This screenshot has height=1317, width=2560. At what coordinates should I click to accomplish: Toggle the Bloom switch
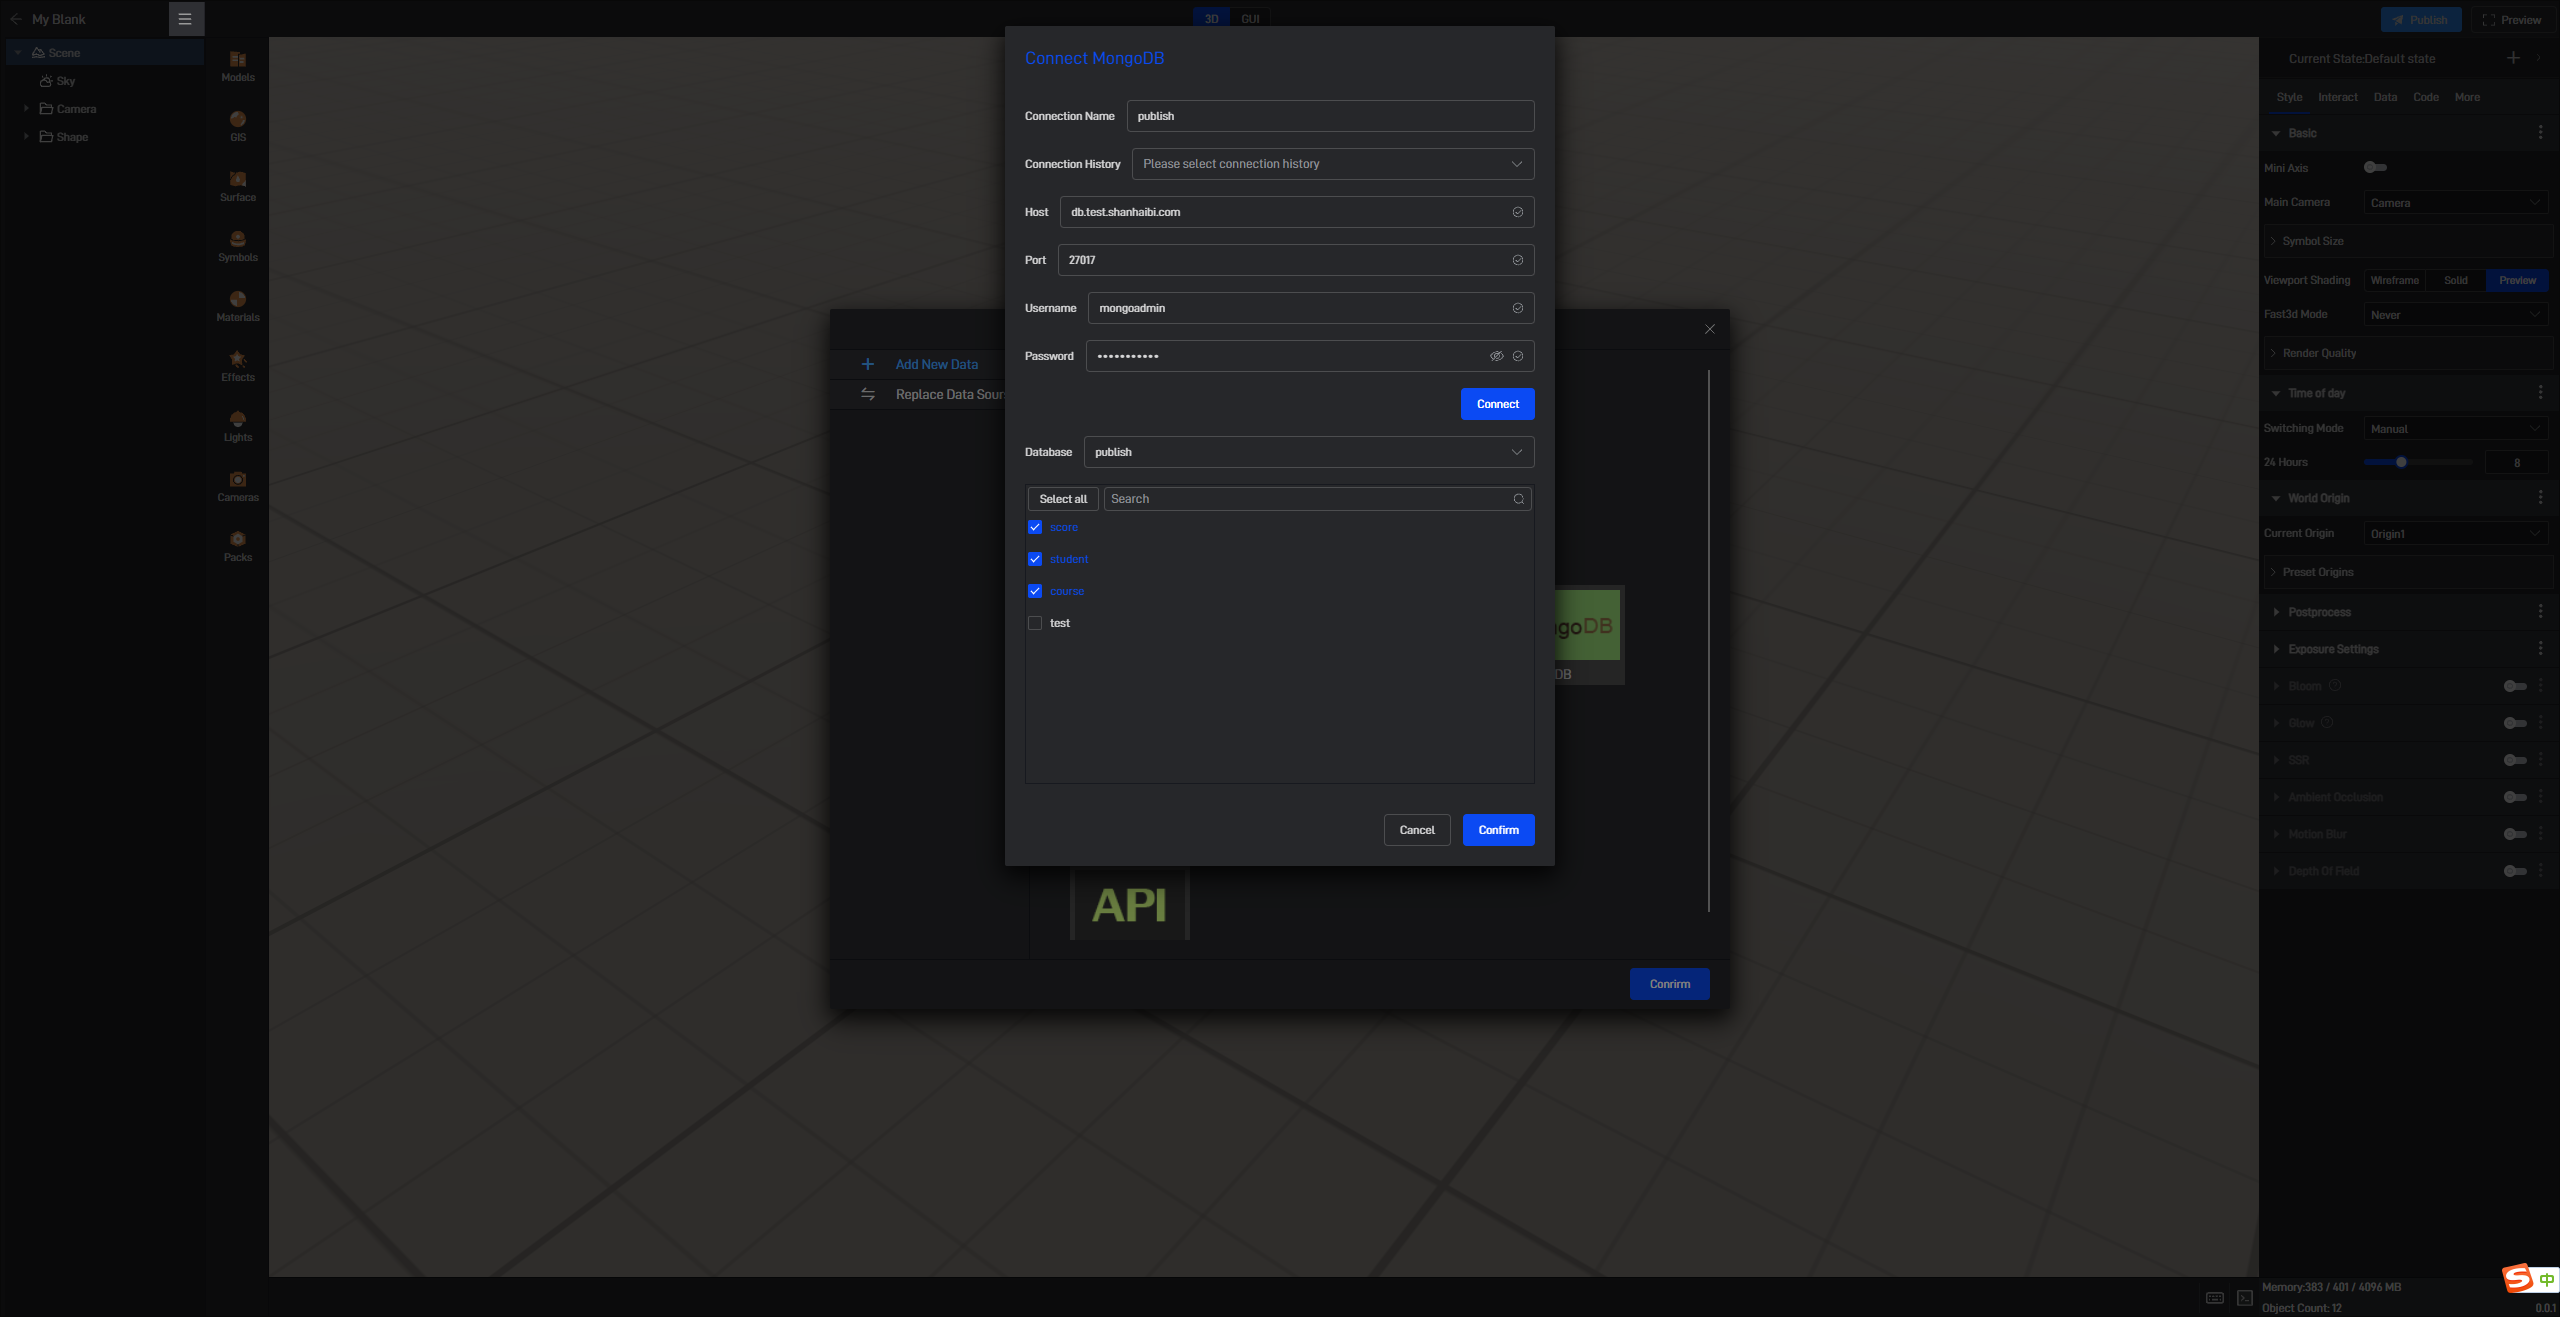click(2515, 686)
